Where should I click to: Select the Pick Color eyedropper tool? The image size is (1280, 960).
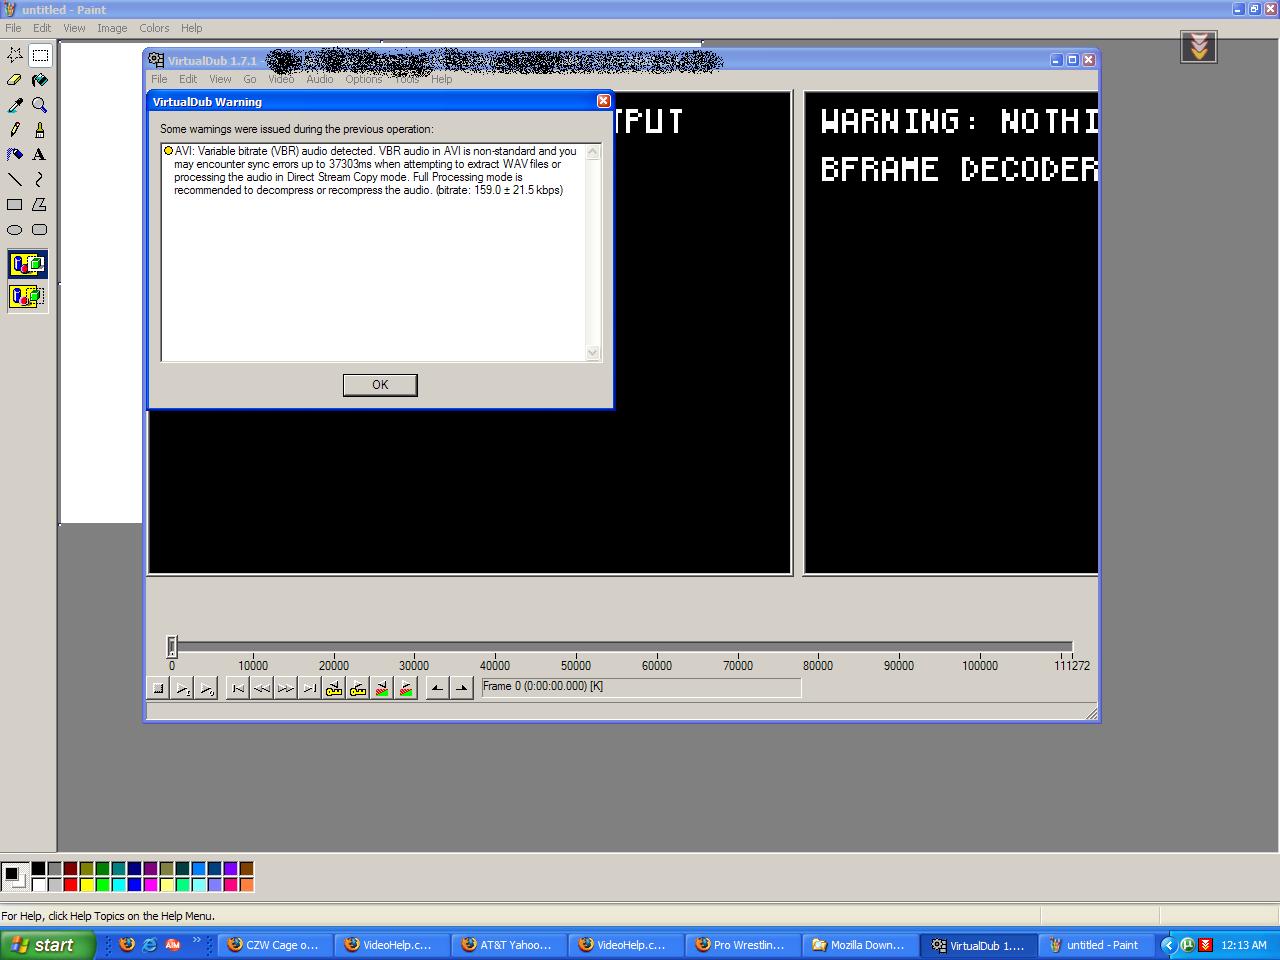click(x=15, y=105)
